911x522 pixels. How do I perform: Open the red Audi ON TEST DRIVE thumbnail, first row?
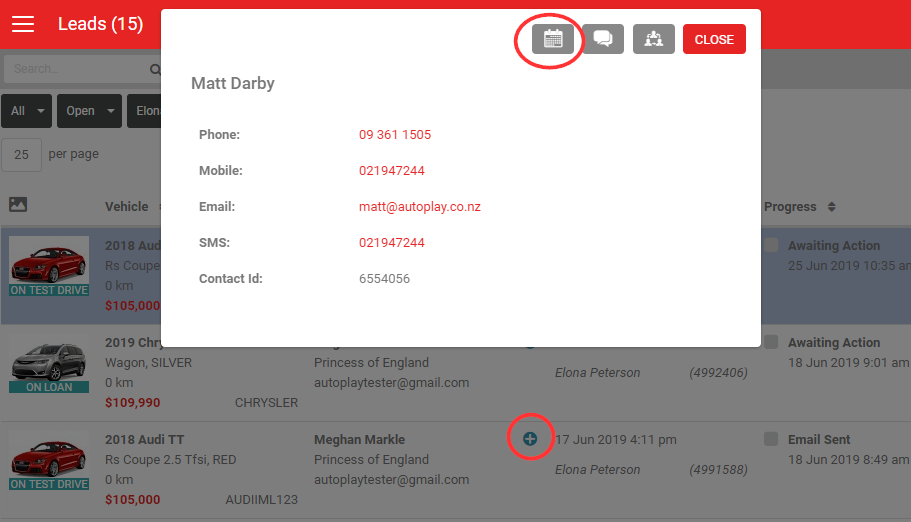[x=49, y=266]
